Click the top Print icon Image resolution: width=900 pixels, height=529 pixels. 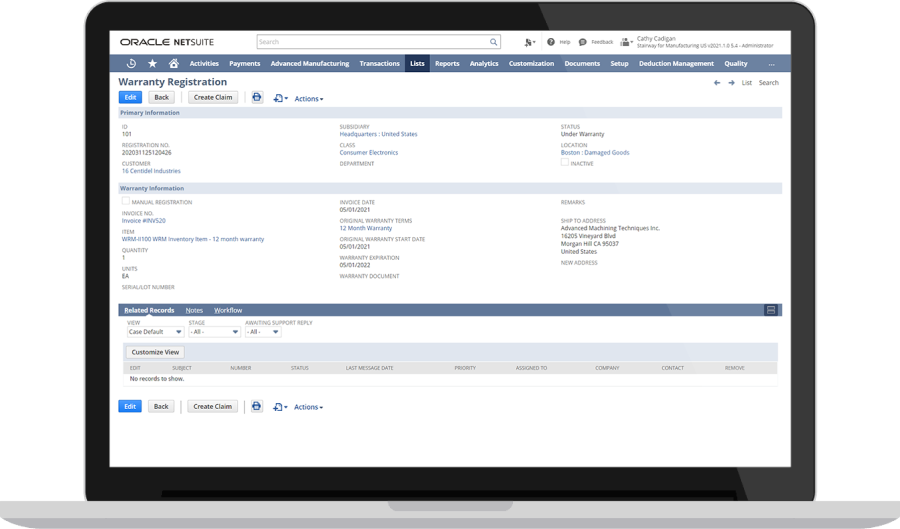click(x=257, y=98)
